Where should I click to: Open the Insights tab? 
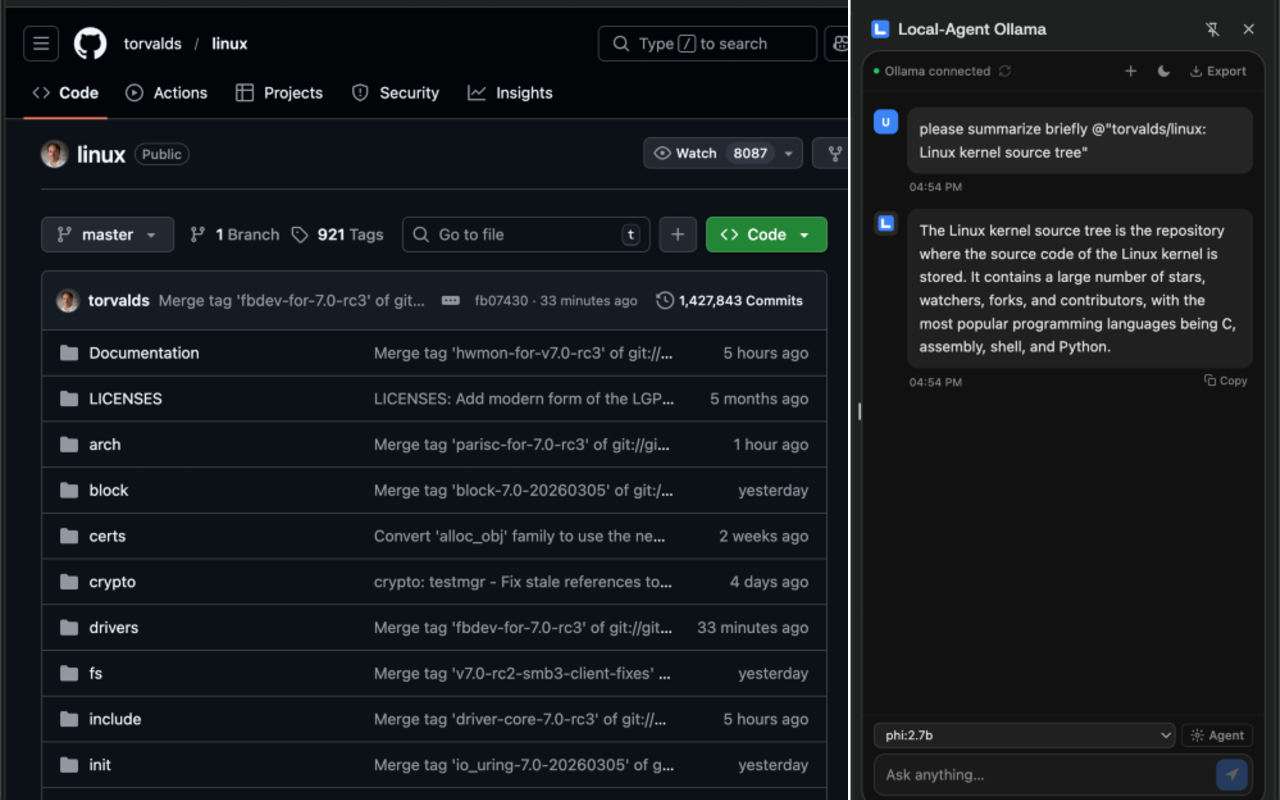pos(510,93)
